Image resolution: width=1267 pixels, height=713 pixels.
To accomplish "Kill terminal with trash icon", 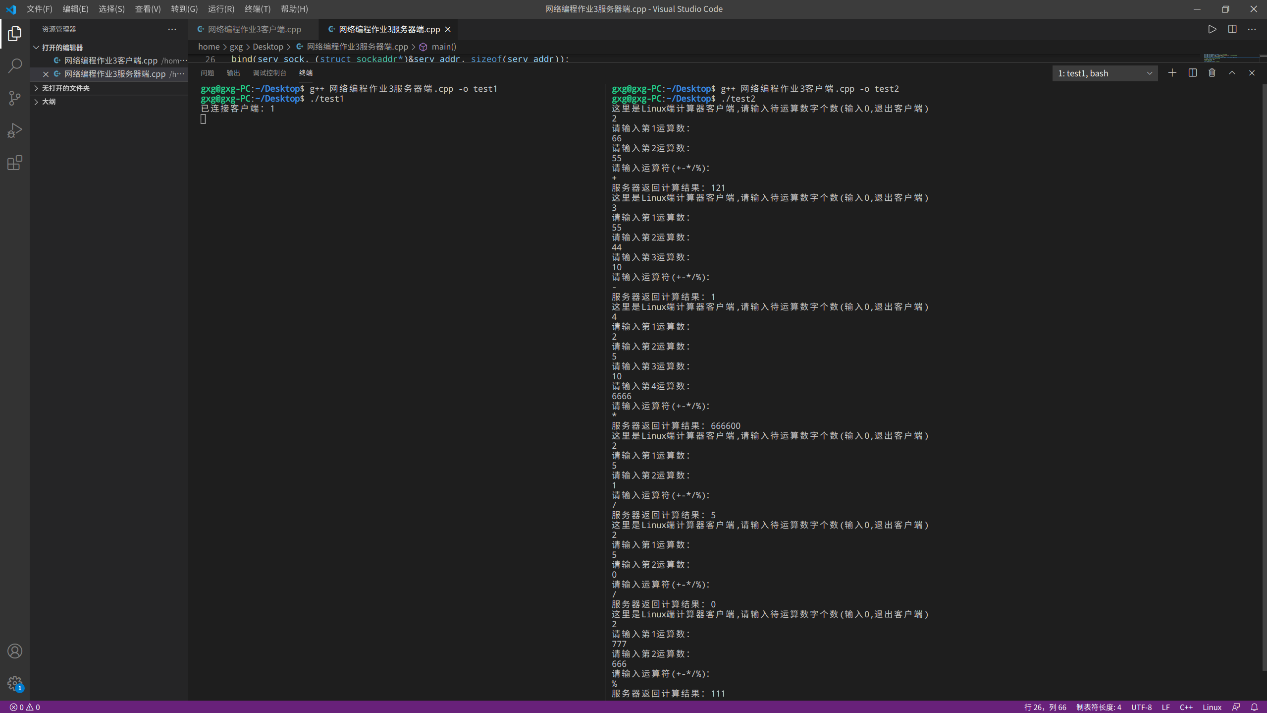I will pos(1212,73).
